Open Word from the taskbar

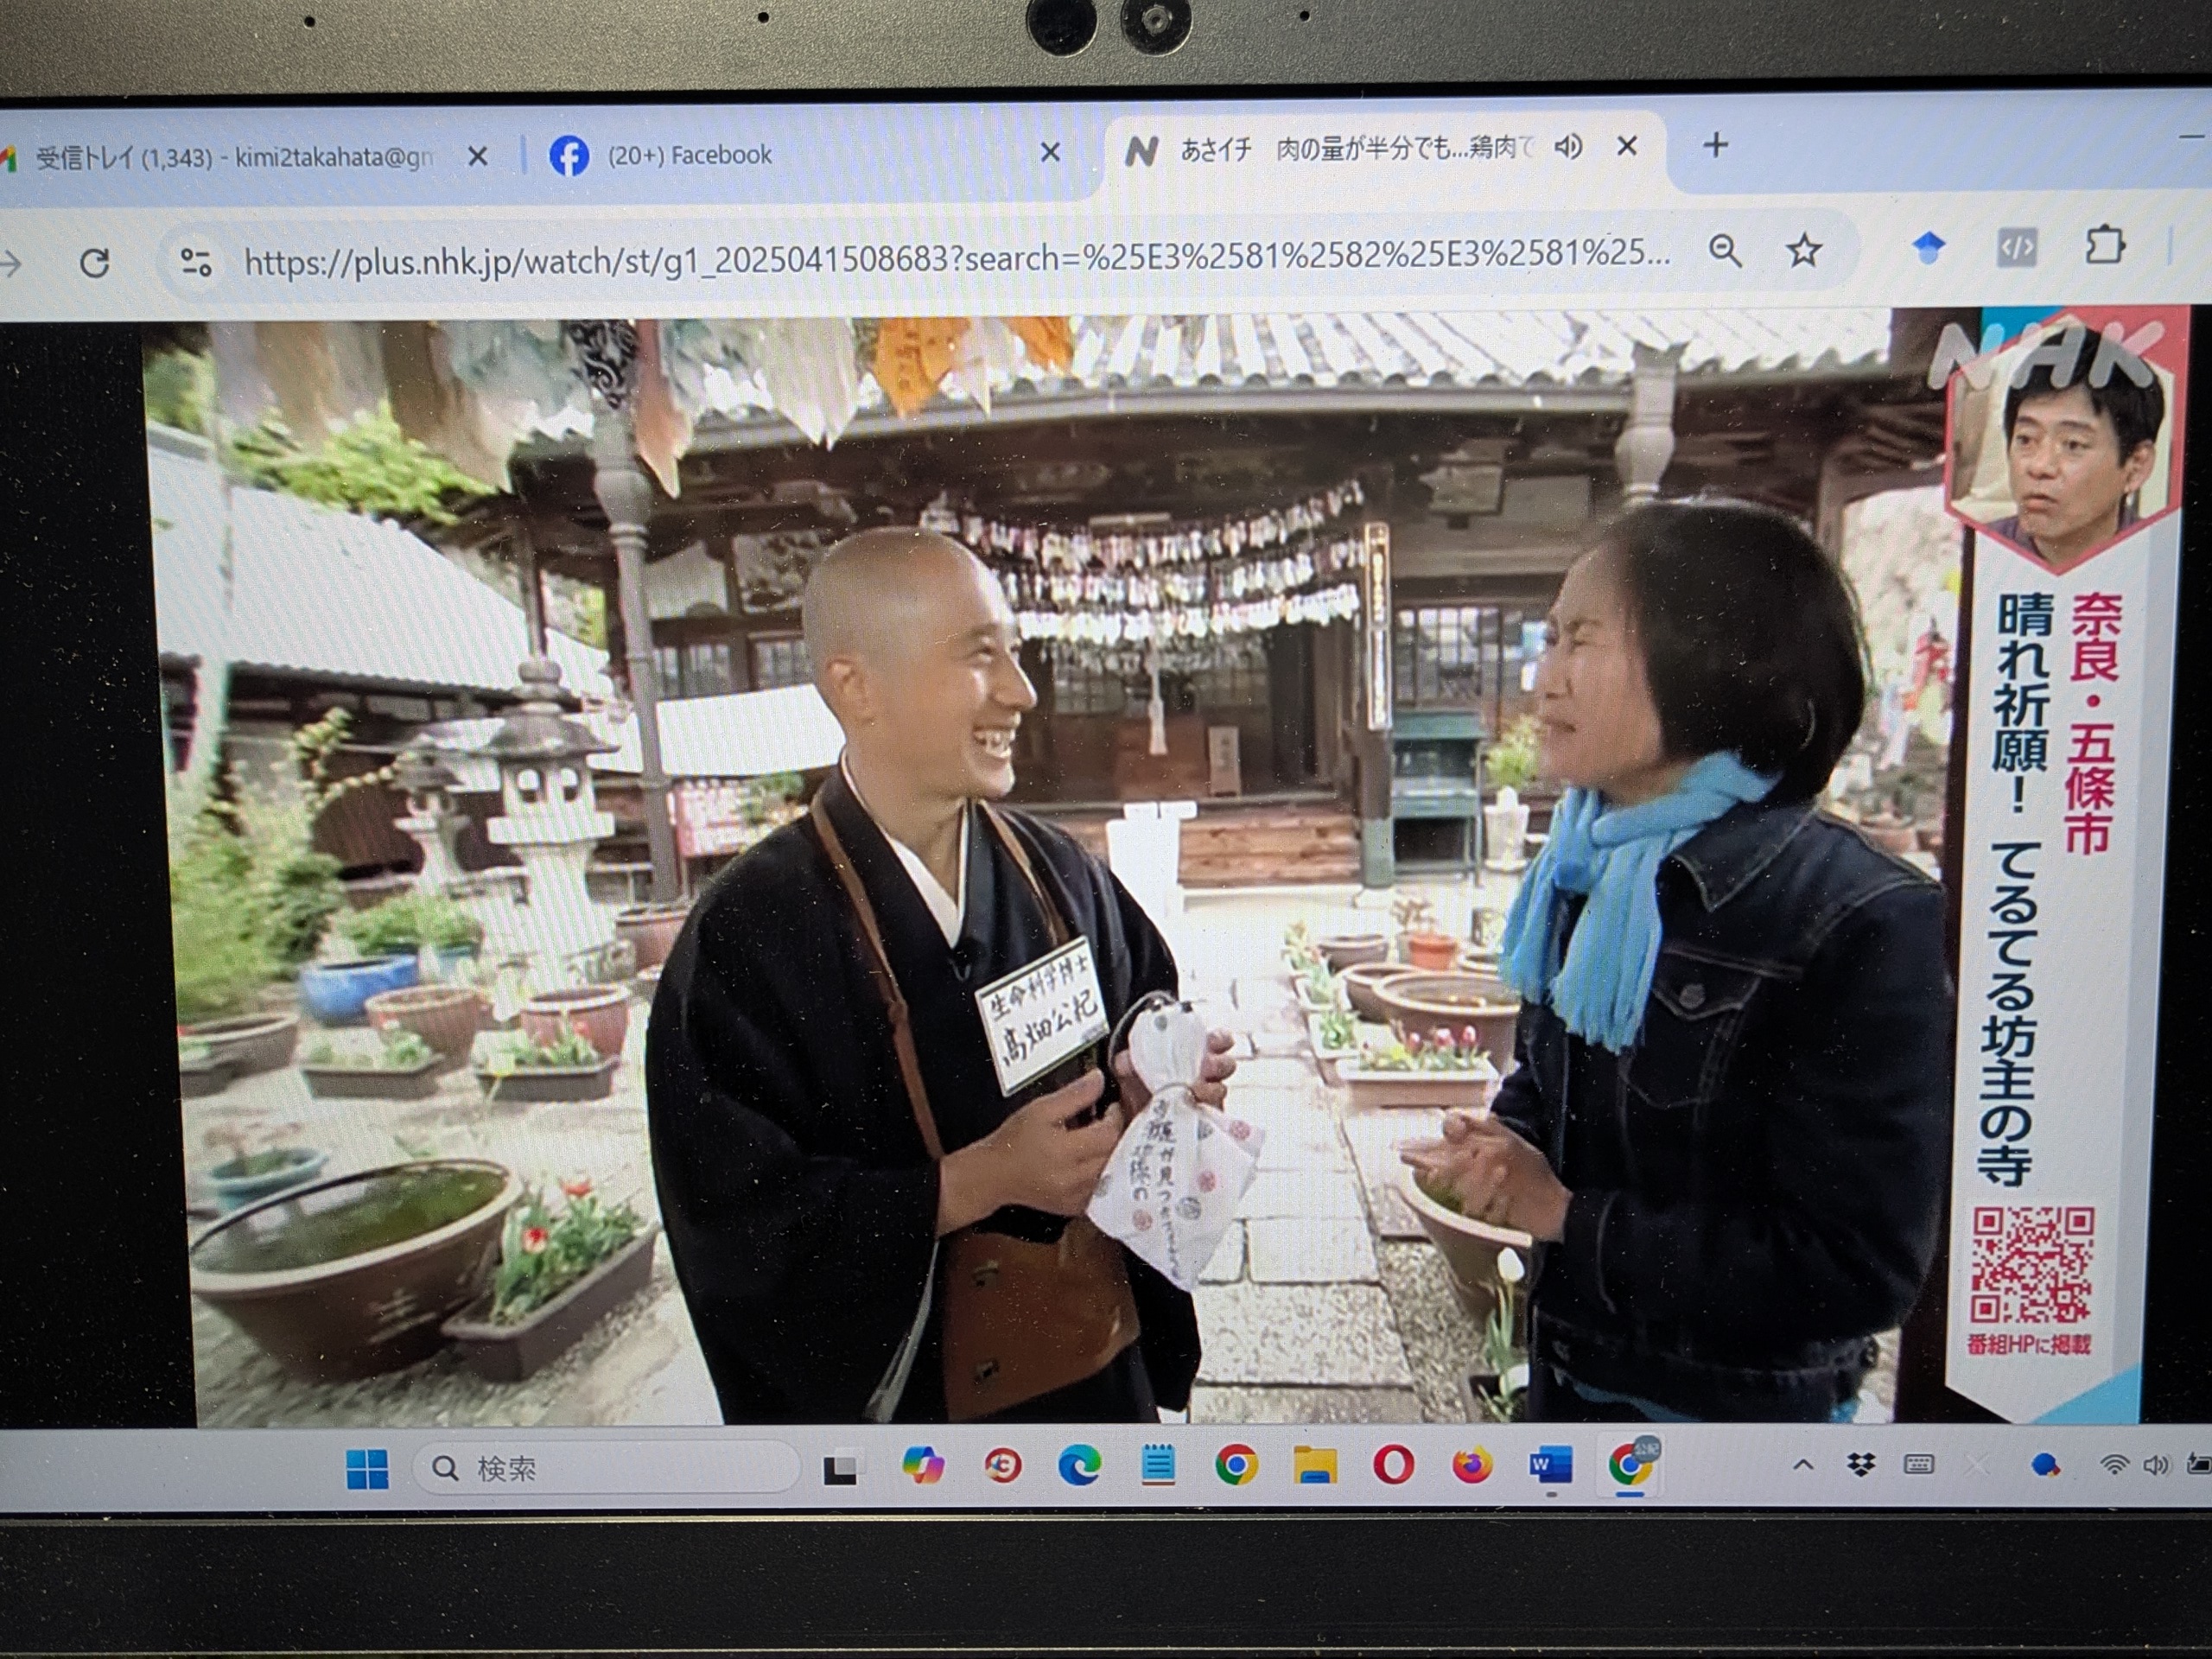(x=1549, y=1465)
